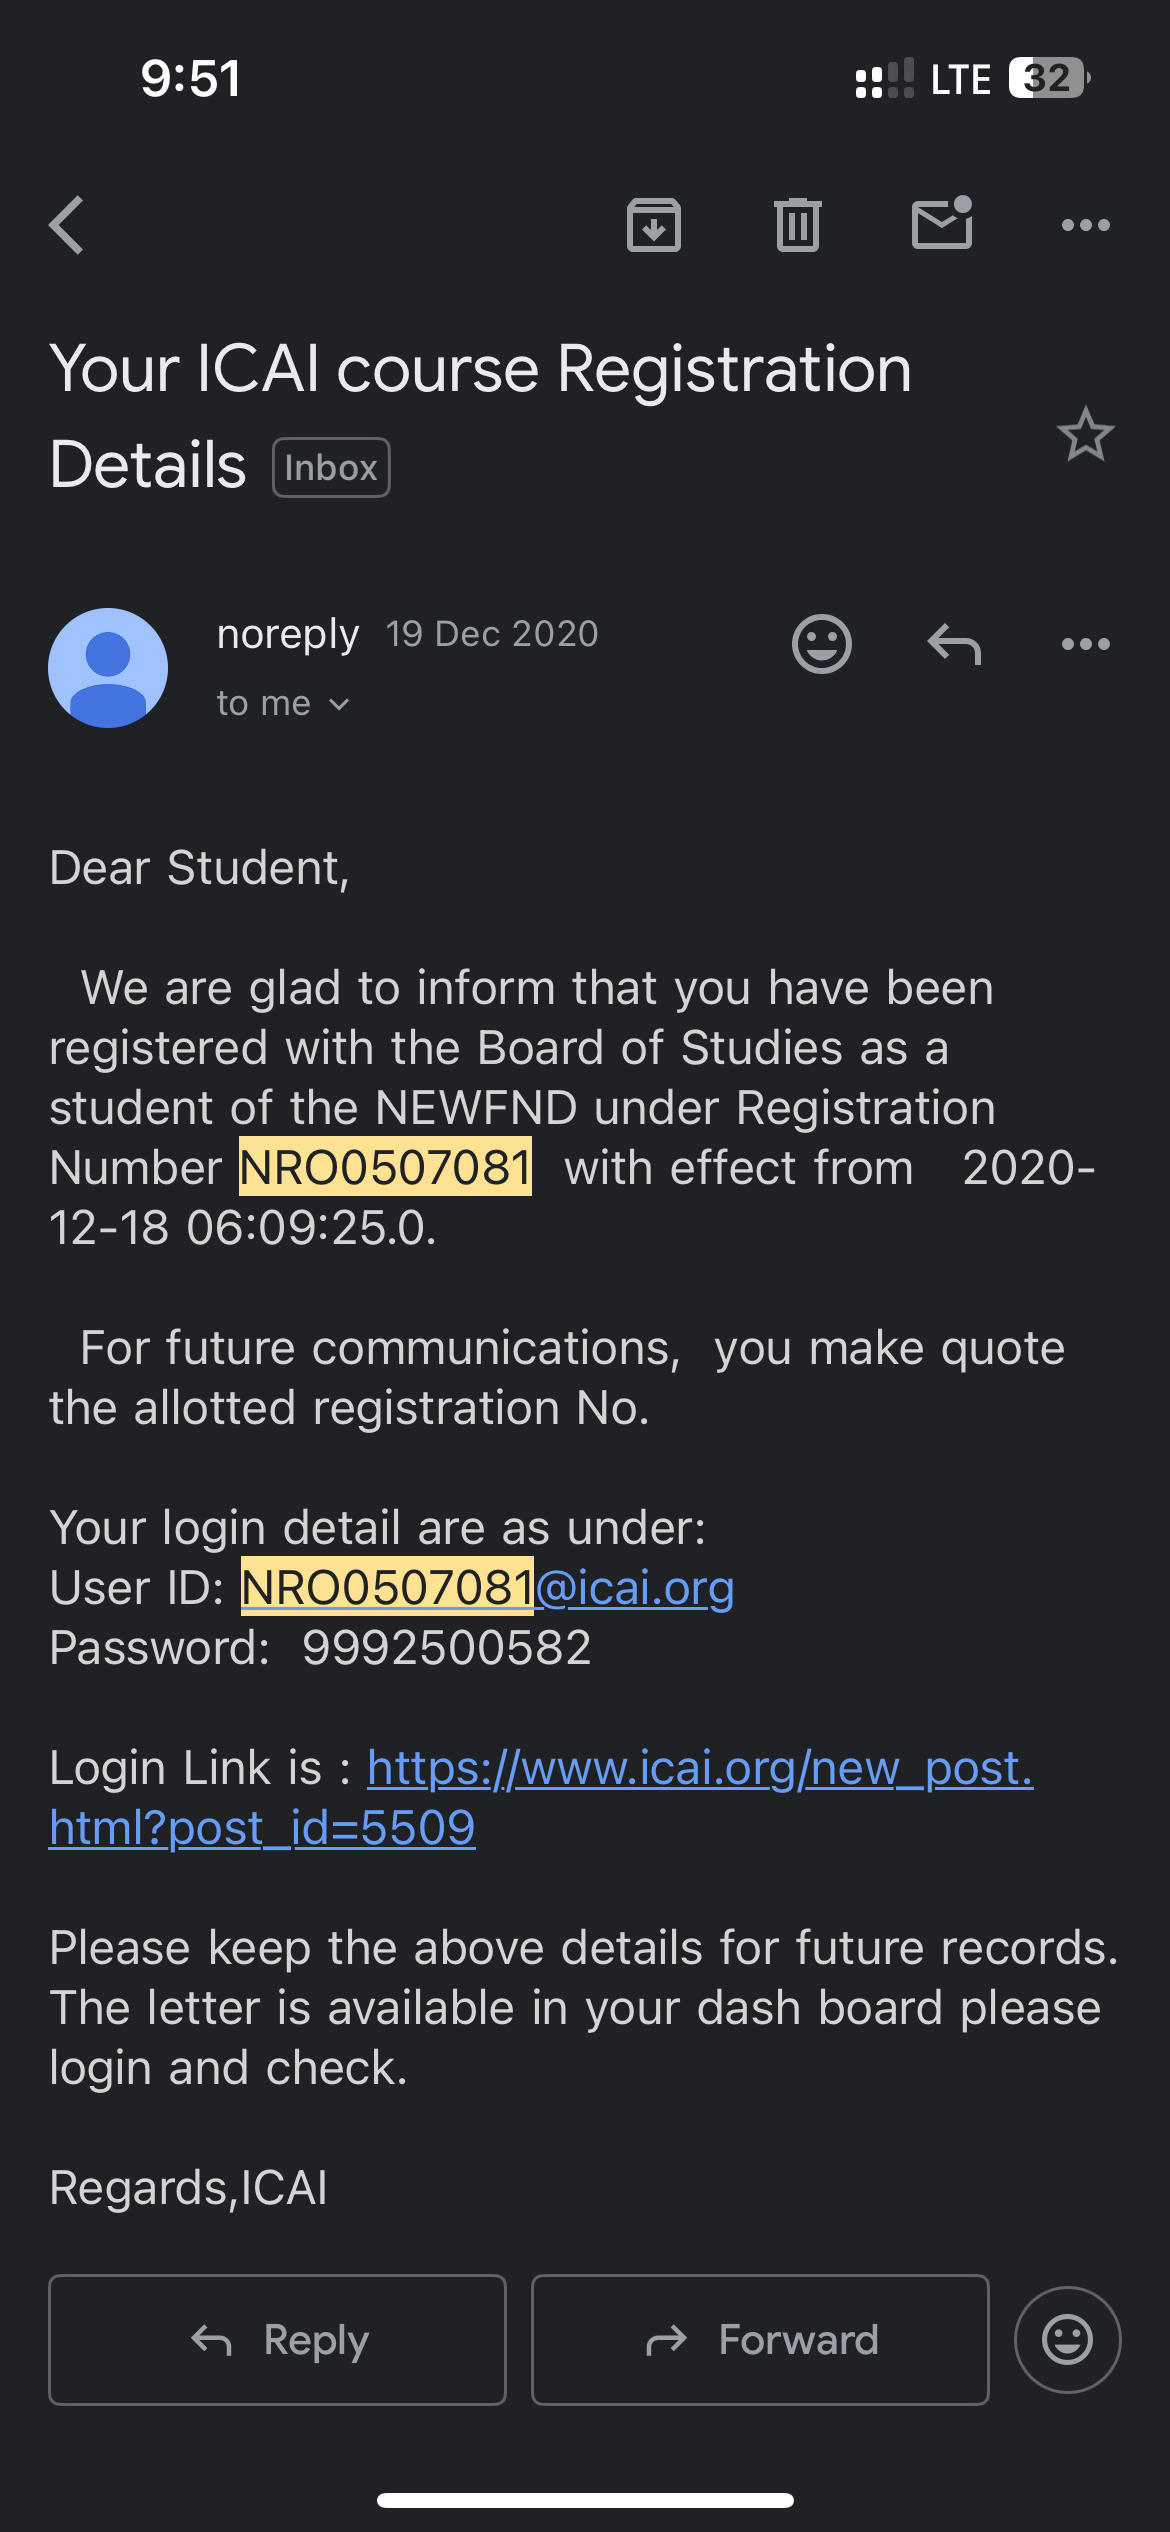Tap the noreply sender name
Viewport: 1170px width, 2532px height.
(x=288, y=634)
